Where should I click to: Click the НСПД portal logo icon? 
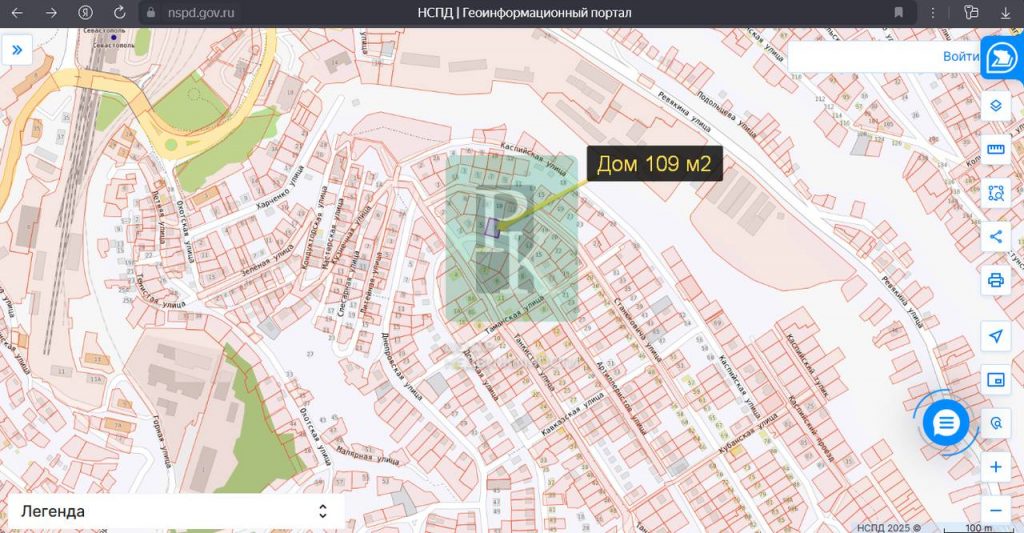coord(1002,59)
